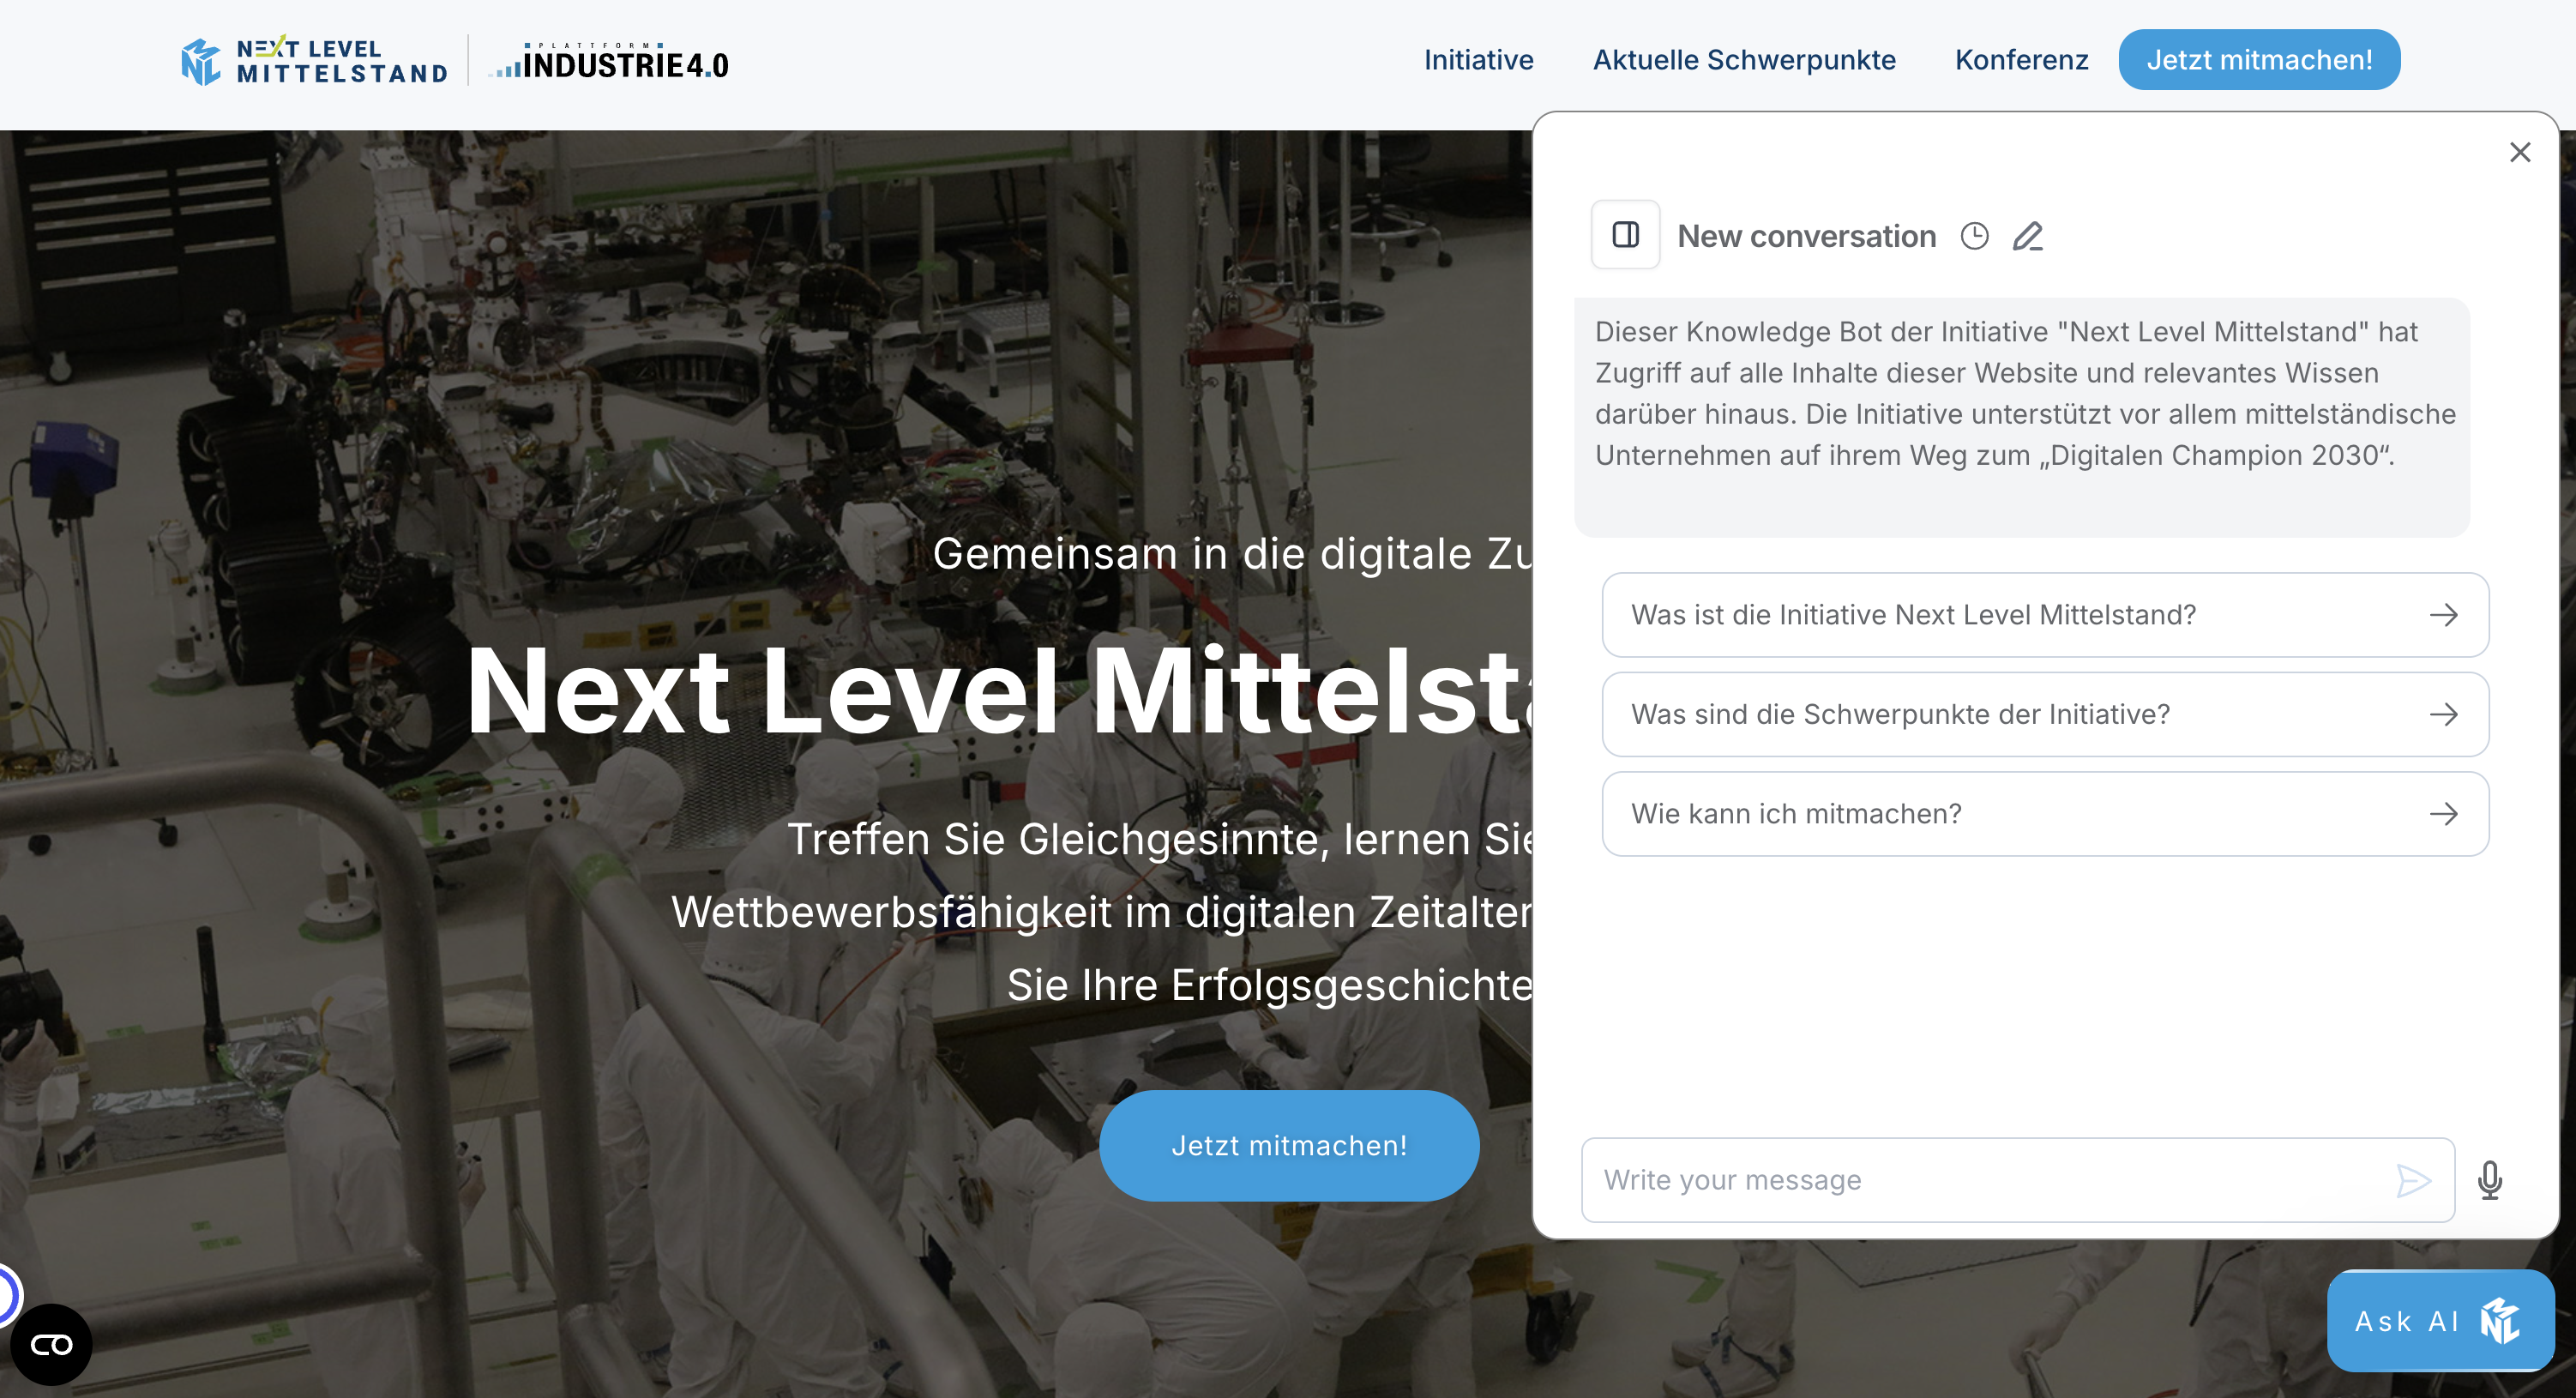The height and width of the screenshot is (1398, 2576).
Task: Focus the 'Write your message' field
Action: [x=2018, y=1180]
